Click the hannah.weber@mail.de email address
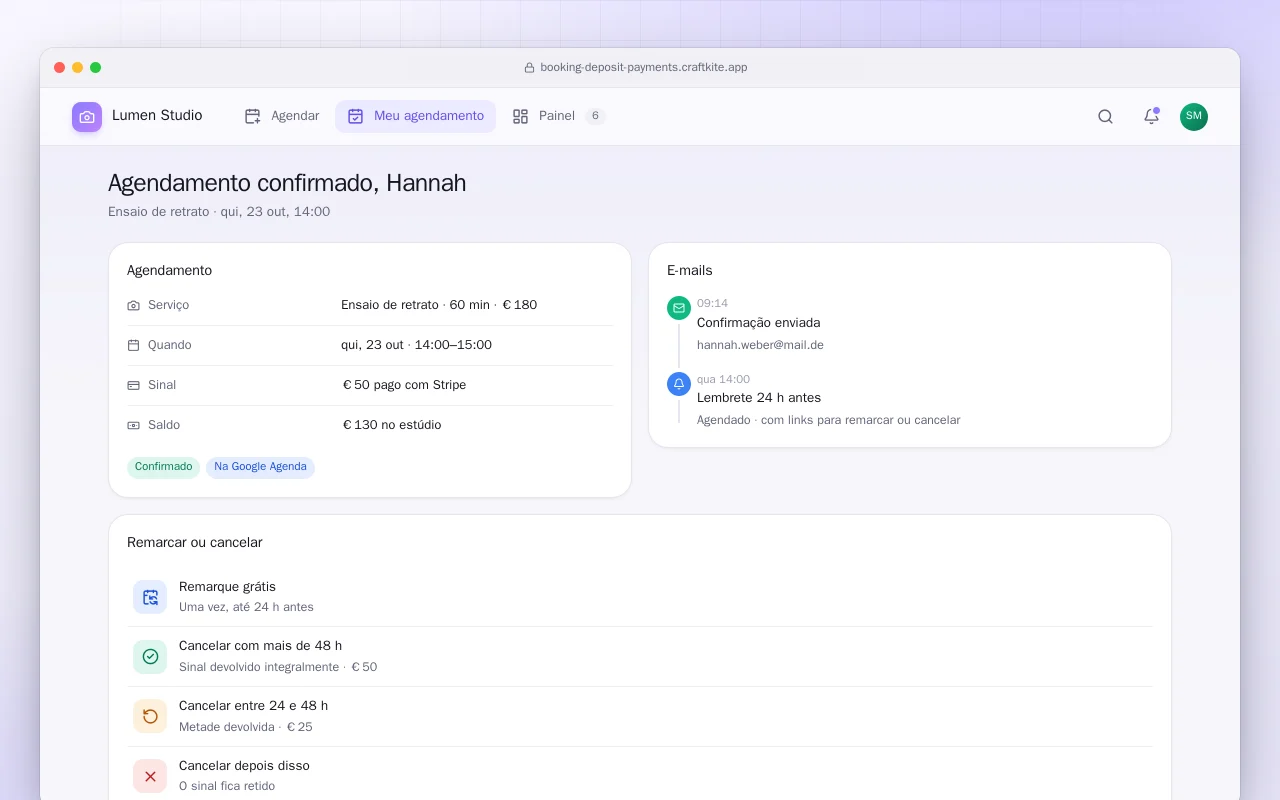This screenshot has height=800, width=1280. pos(760,345)
